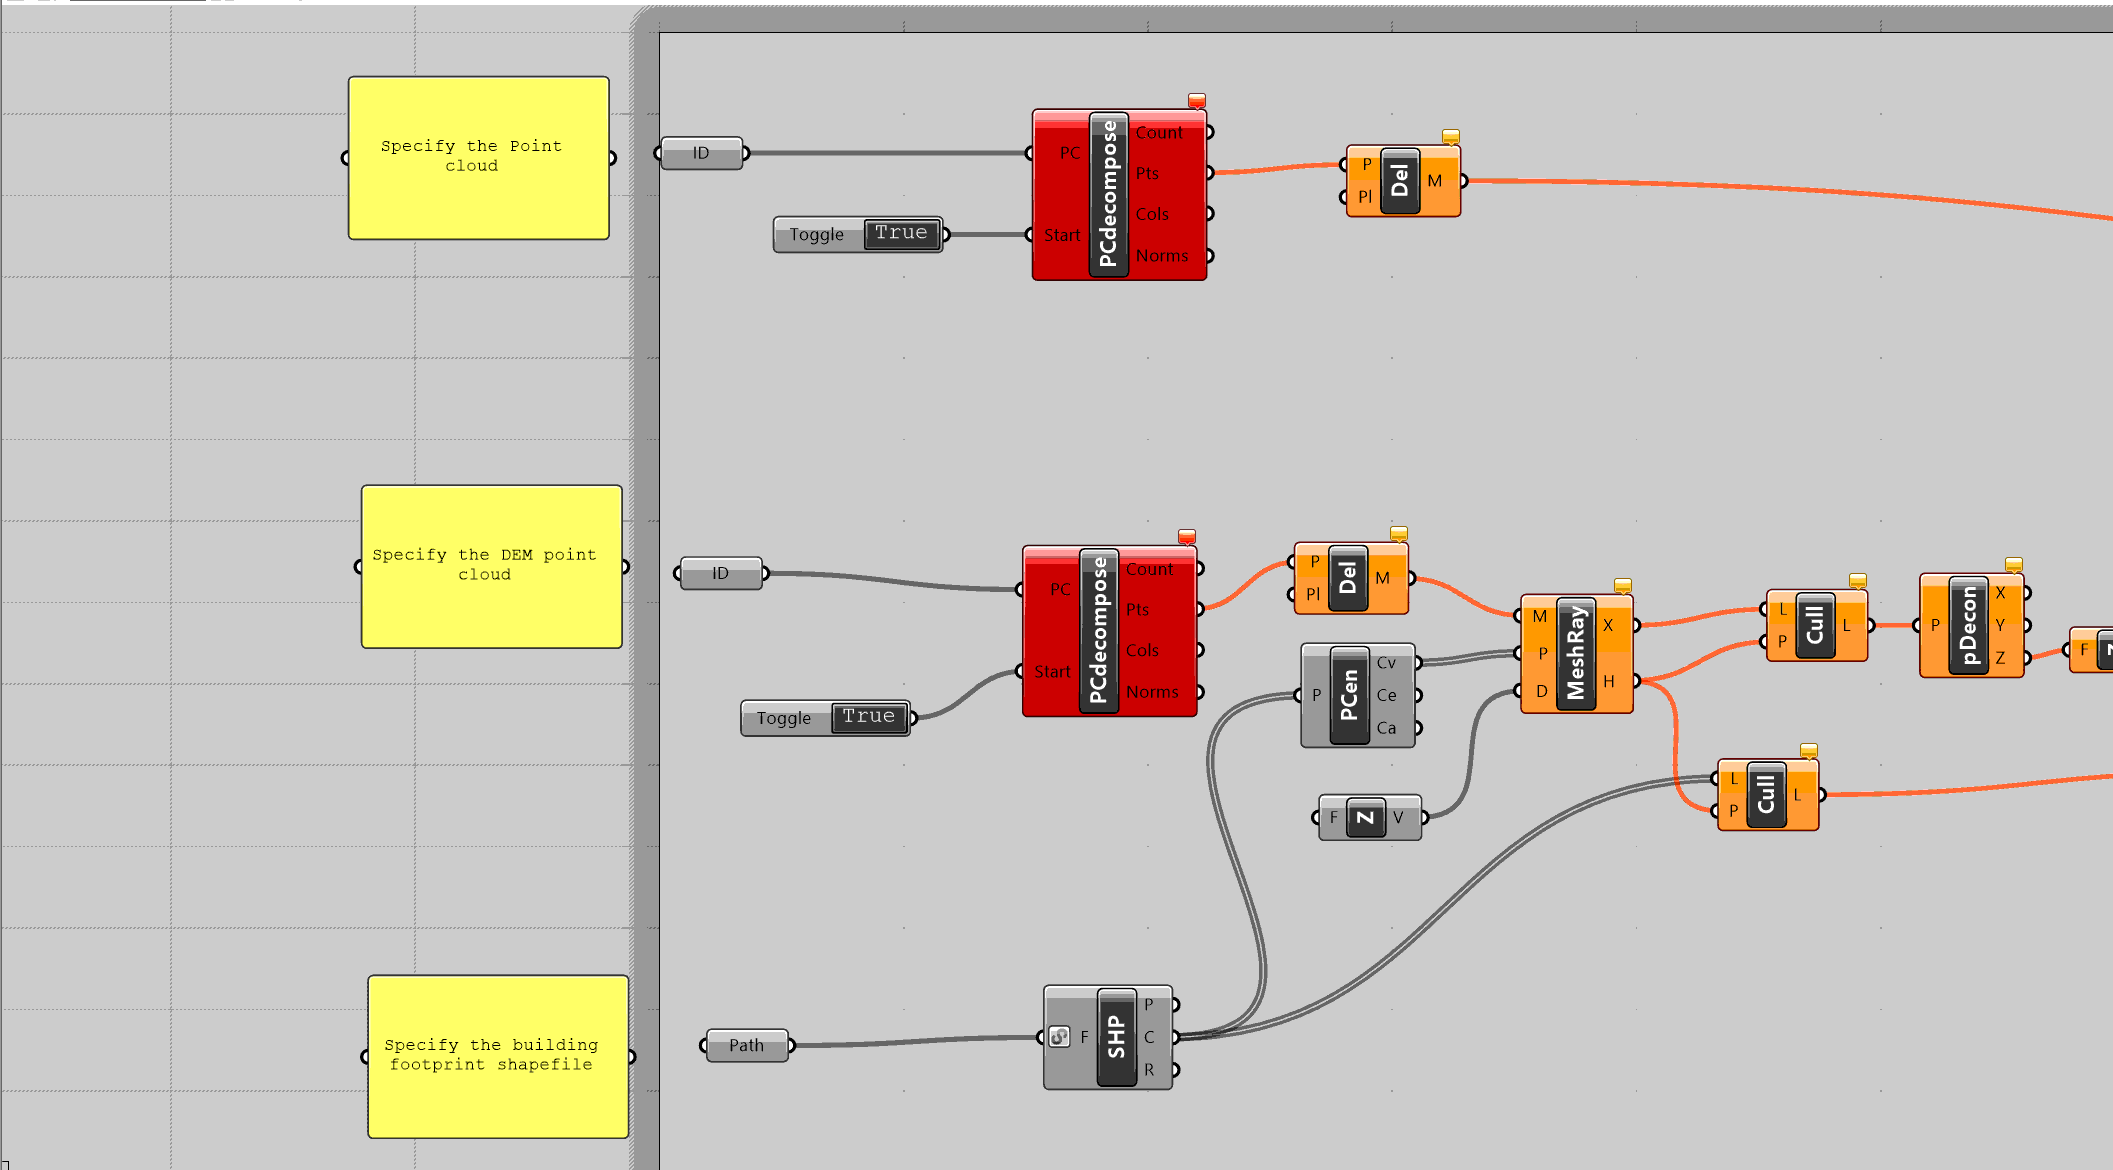
Task: Click the ID parameter beside Point cloud note
Action: (701, 153)
